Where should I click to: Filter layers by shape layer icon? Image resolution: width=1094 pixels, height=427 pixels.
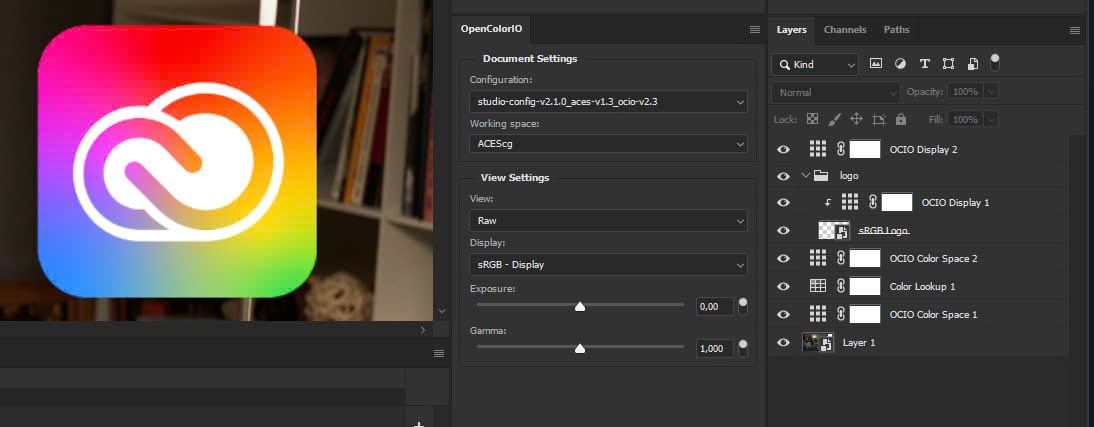click(948, 63)
